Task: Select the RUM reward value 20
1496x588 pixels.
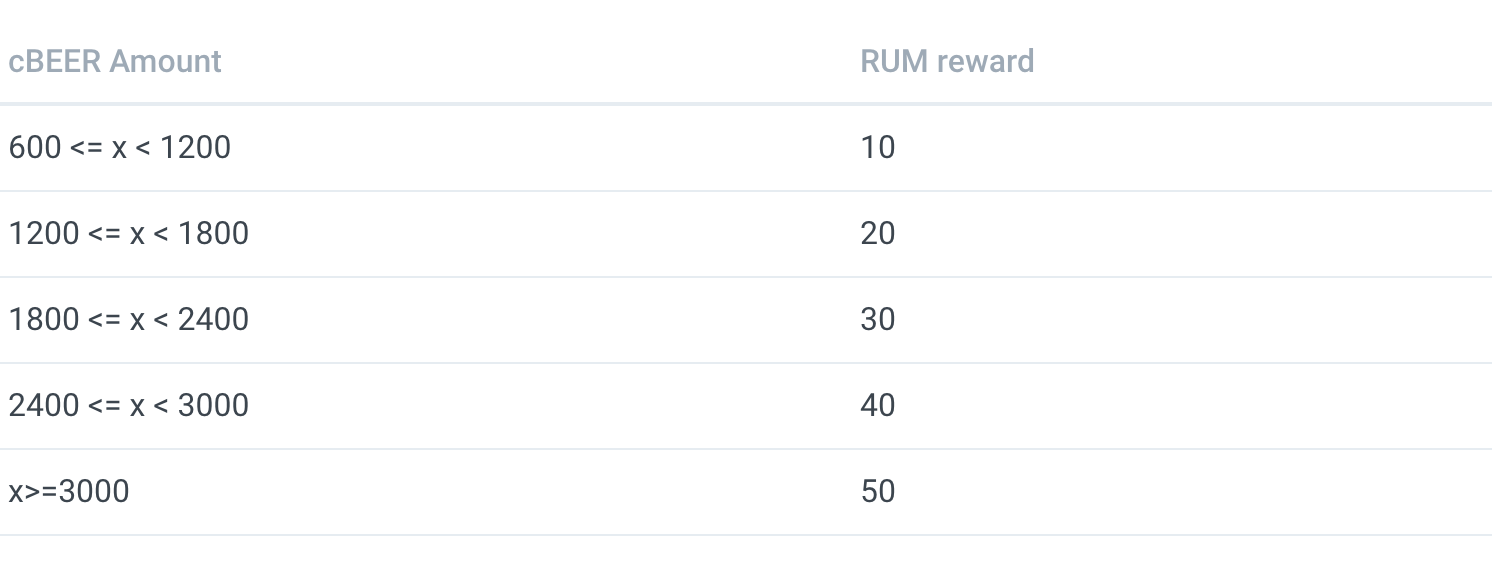Action: (x=877, y=234)
